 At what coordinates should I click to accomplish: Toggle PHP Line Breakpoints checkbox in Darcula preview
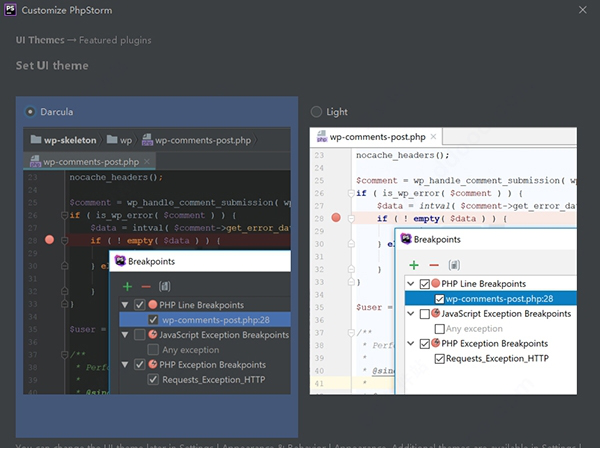click(x=140, y=305)
